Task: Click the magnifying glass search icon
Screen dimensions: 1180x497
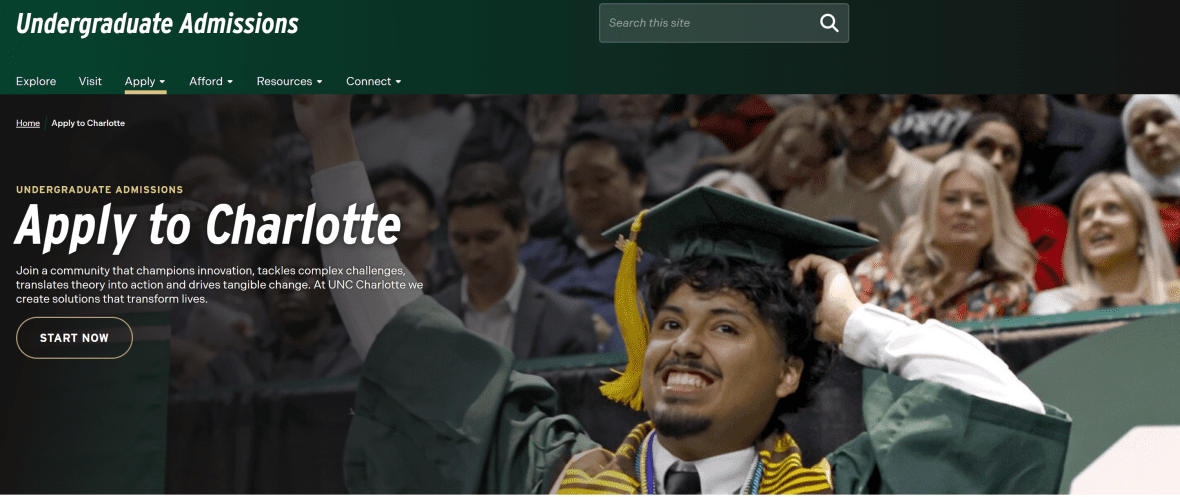Action: coord(828,23)
